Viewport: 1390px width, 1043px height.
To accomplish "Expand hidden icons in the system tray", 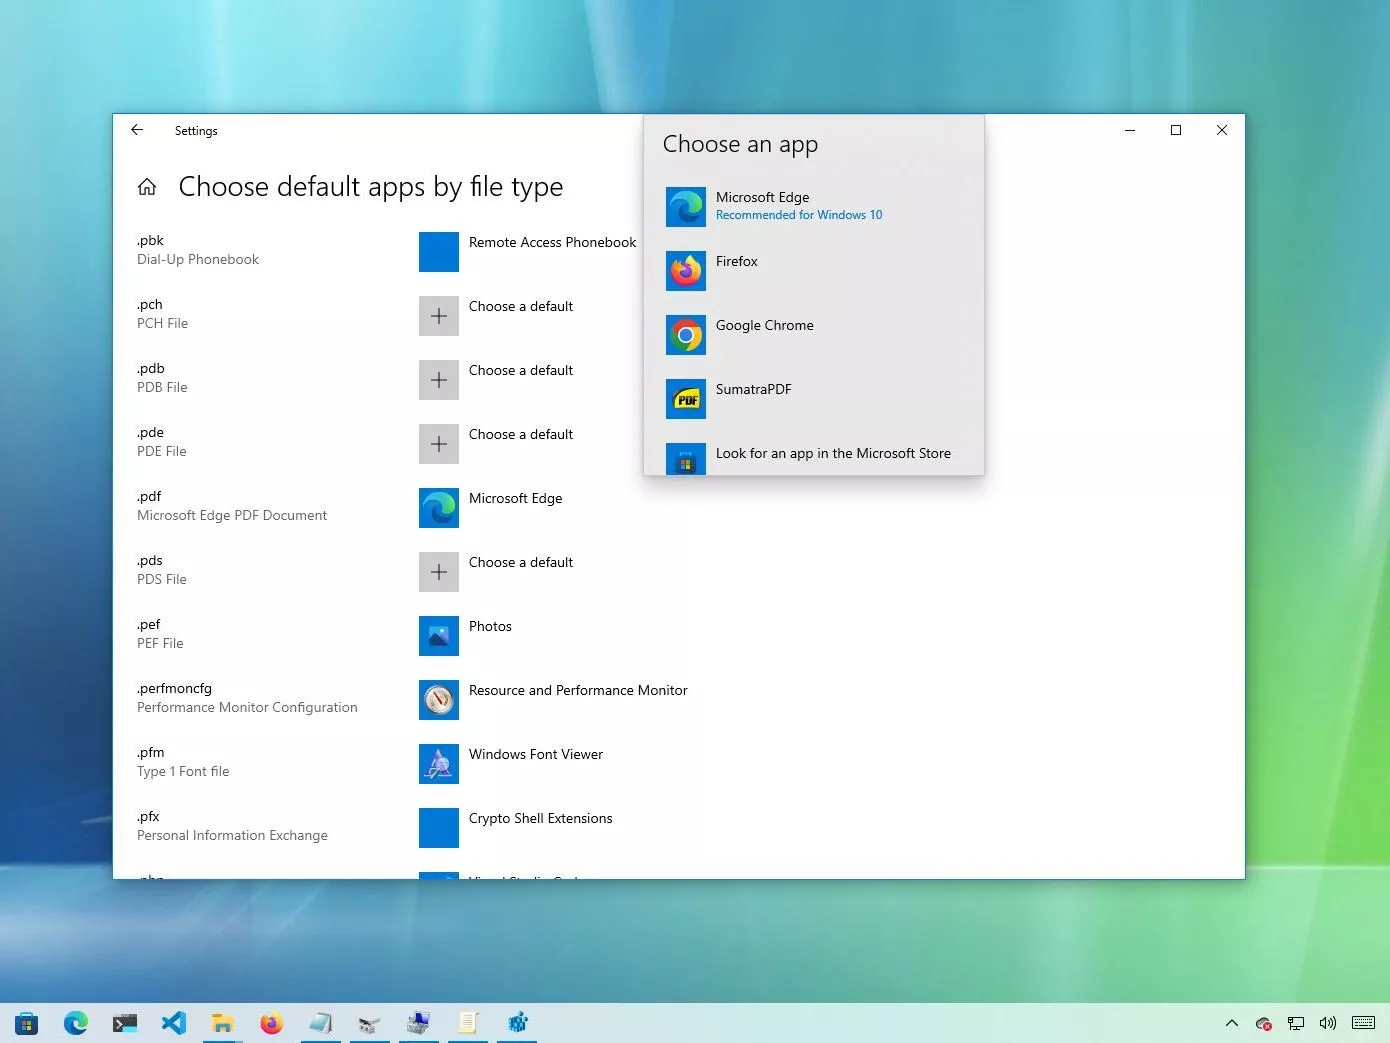I will (x=1232, y=1023).
